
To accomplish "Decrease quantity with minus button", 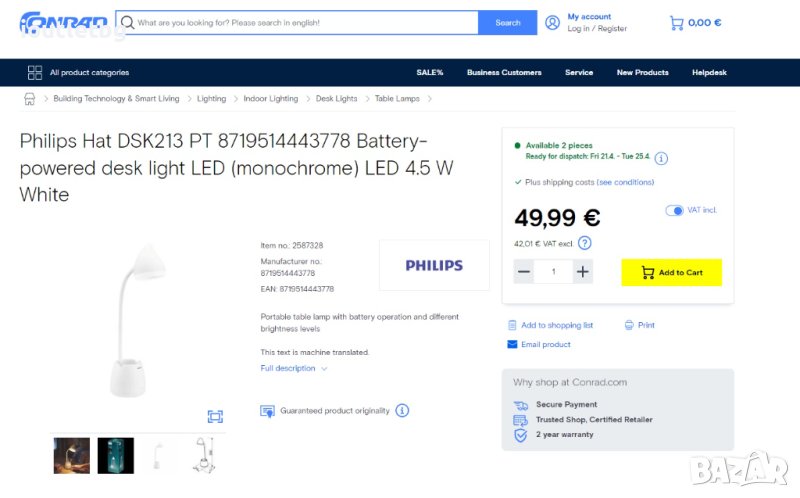I will click(x=524, y=272).
